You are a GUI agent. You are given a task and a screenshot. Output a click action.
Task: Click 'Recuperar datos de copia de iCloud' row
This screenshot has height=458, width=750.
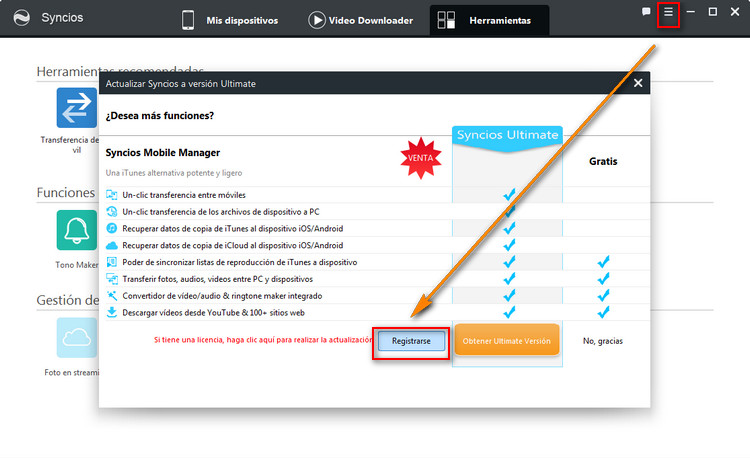(x=377, y=245)
